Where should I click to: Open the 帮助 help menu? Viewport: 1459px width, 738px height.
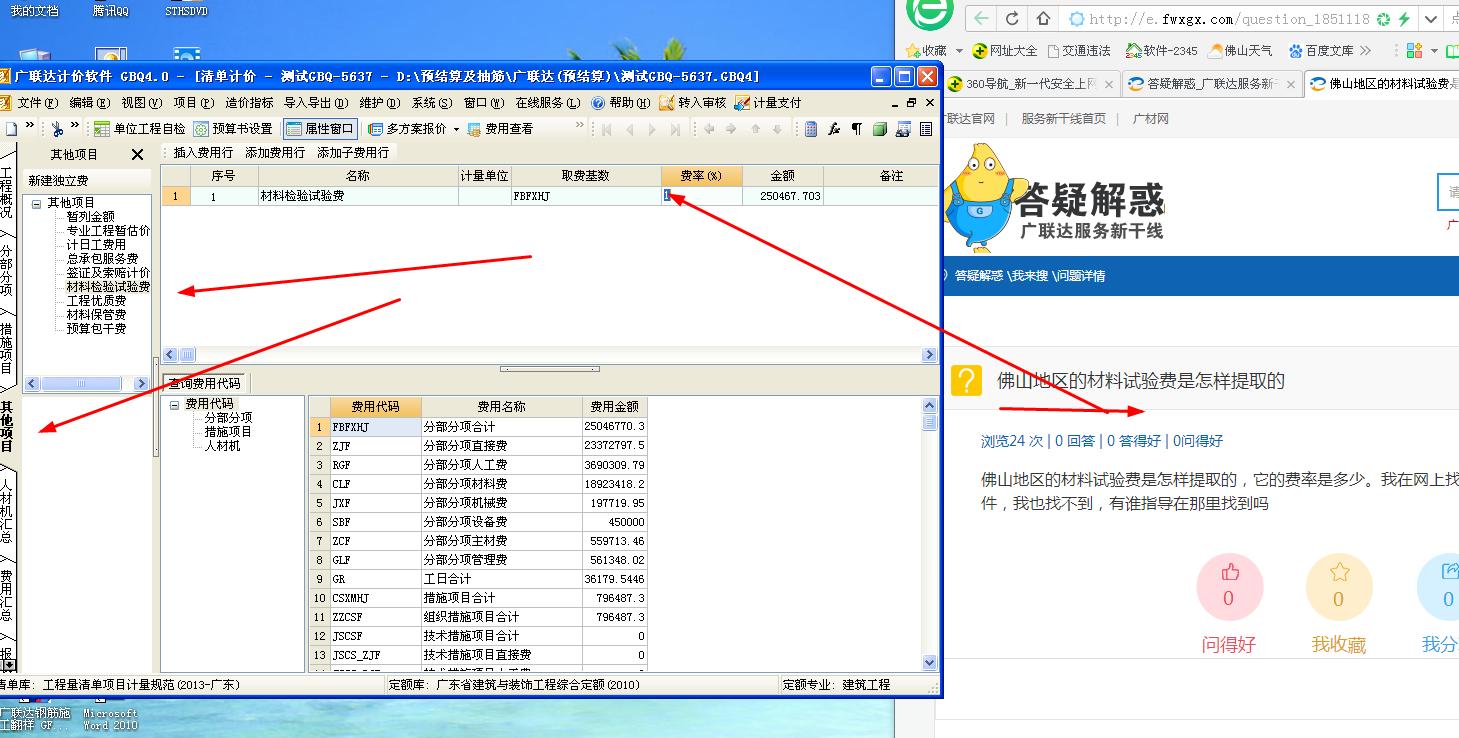620,102
